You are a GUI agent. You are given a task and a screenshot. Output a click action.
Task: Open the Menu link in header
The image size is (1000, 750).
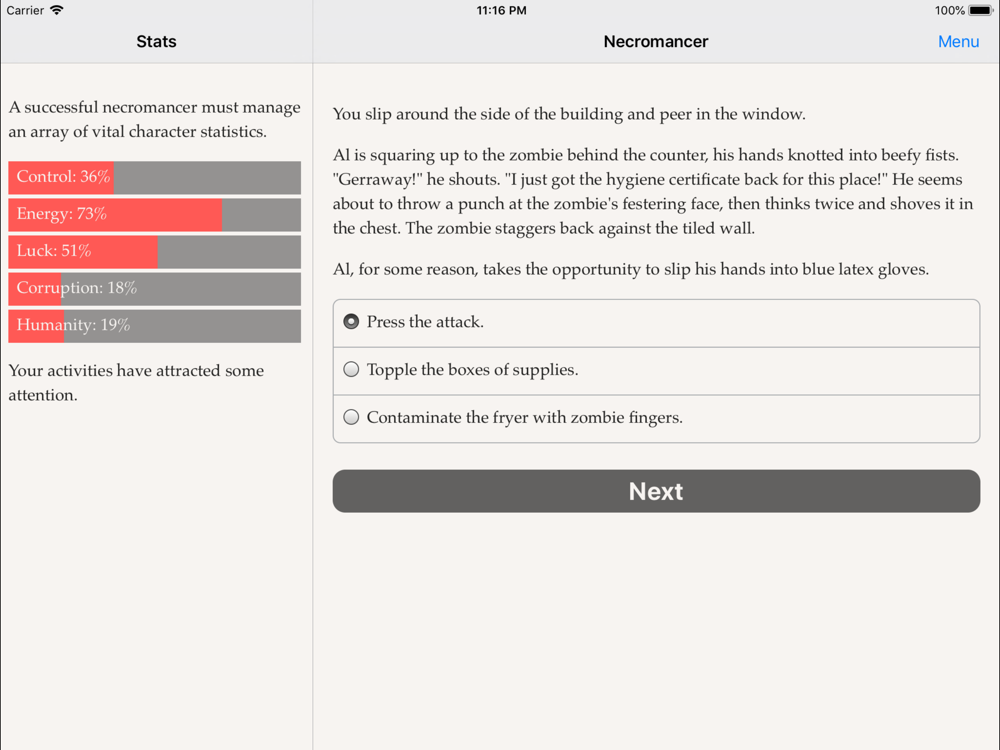[x=958, y=41]
